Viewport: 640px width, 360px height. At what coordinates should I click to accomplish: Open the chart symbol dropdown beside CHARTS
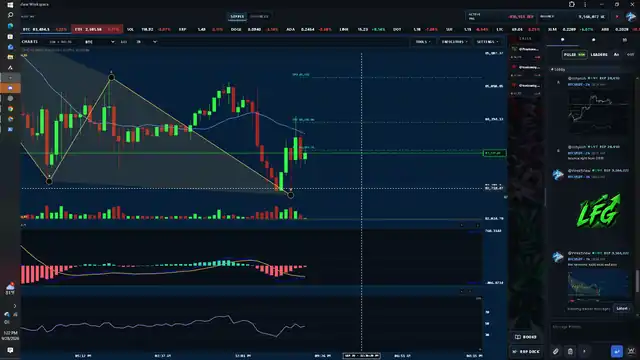pyautogui.click(x=100, y=42)
